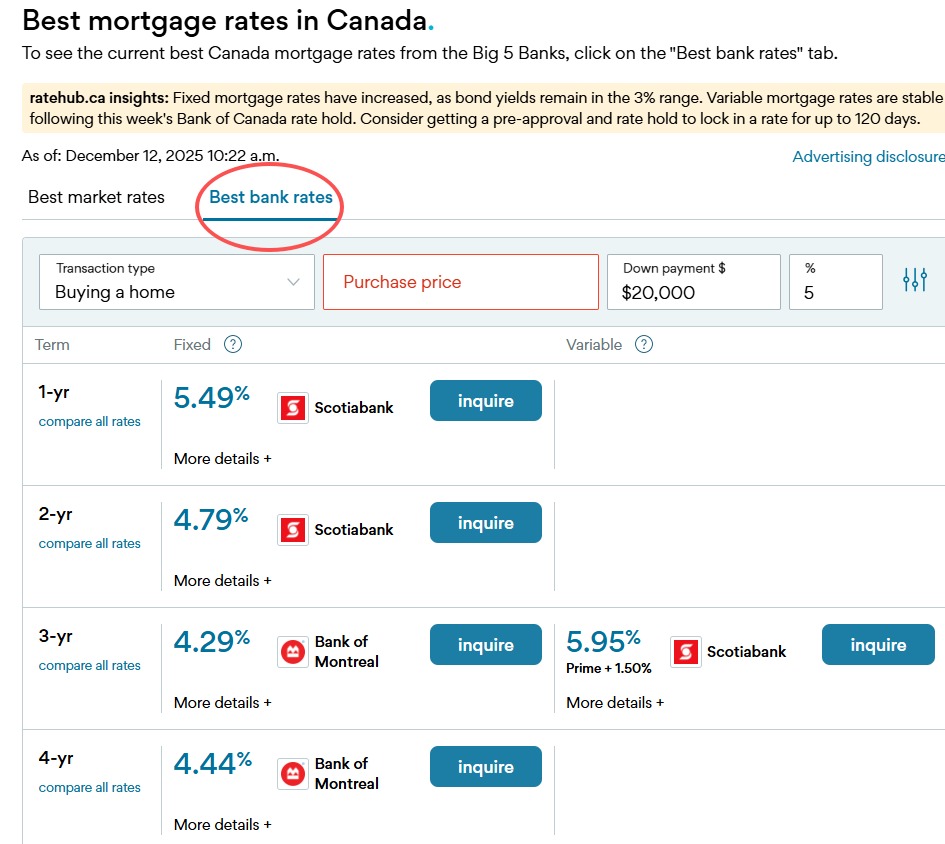Open the Advertising disclosure link

click(x=867, y=157)
